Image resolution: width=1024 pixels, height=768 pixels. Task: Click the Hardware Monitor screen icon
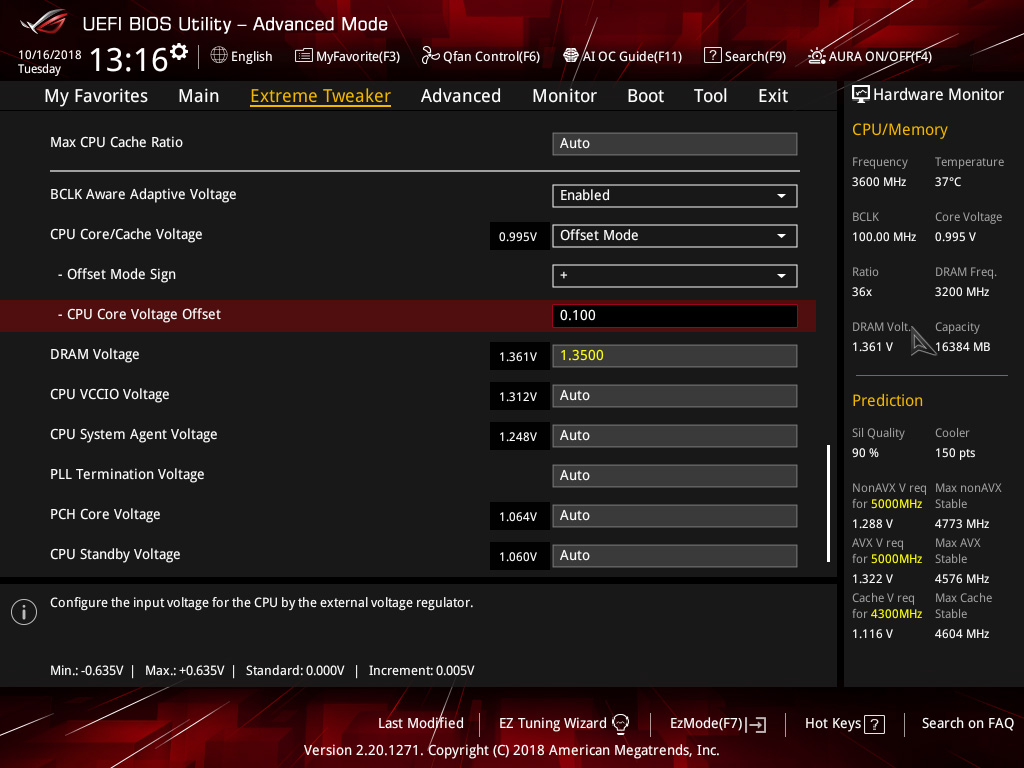pyautogui.click(x=861, y=95)
